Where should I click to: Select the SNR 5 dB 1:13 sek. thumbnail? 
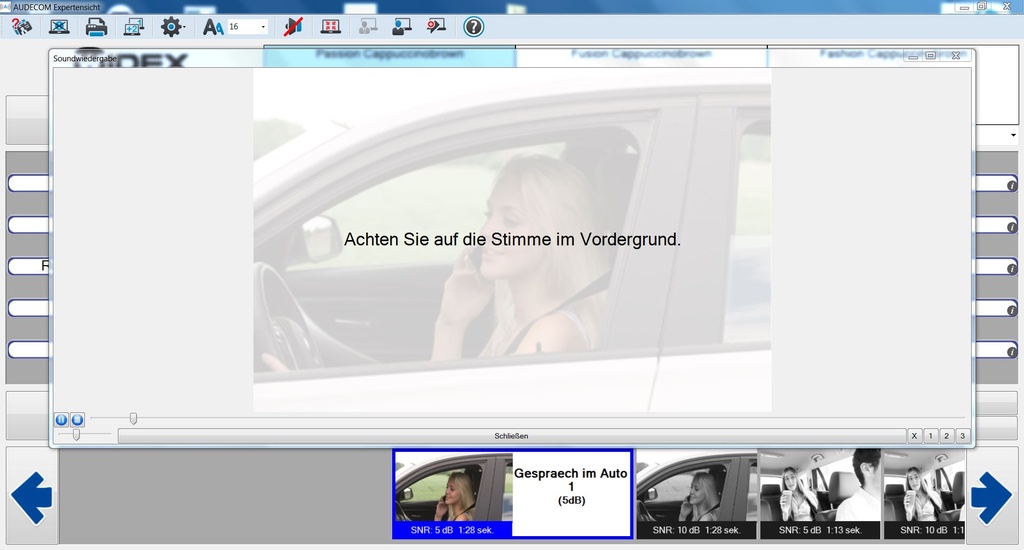(820, 494)
